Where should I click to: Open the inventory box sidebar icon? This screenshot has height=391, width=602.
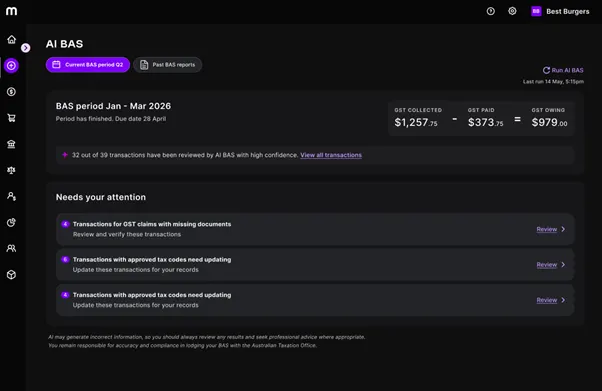(x=11, y=275)
